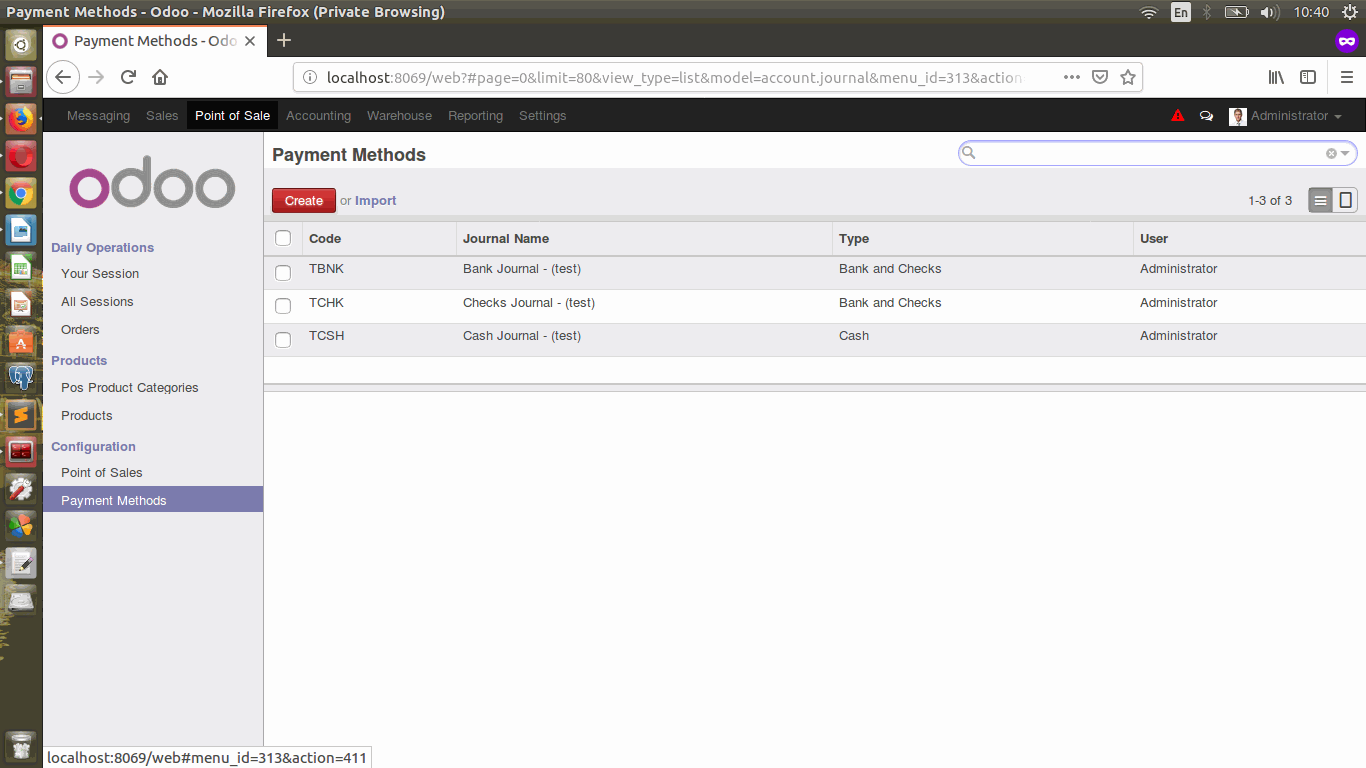
Task: Switch to list view icon
Action: coord(1321,201)
